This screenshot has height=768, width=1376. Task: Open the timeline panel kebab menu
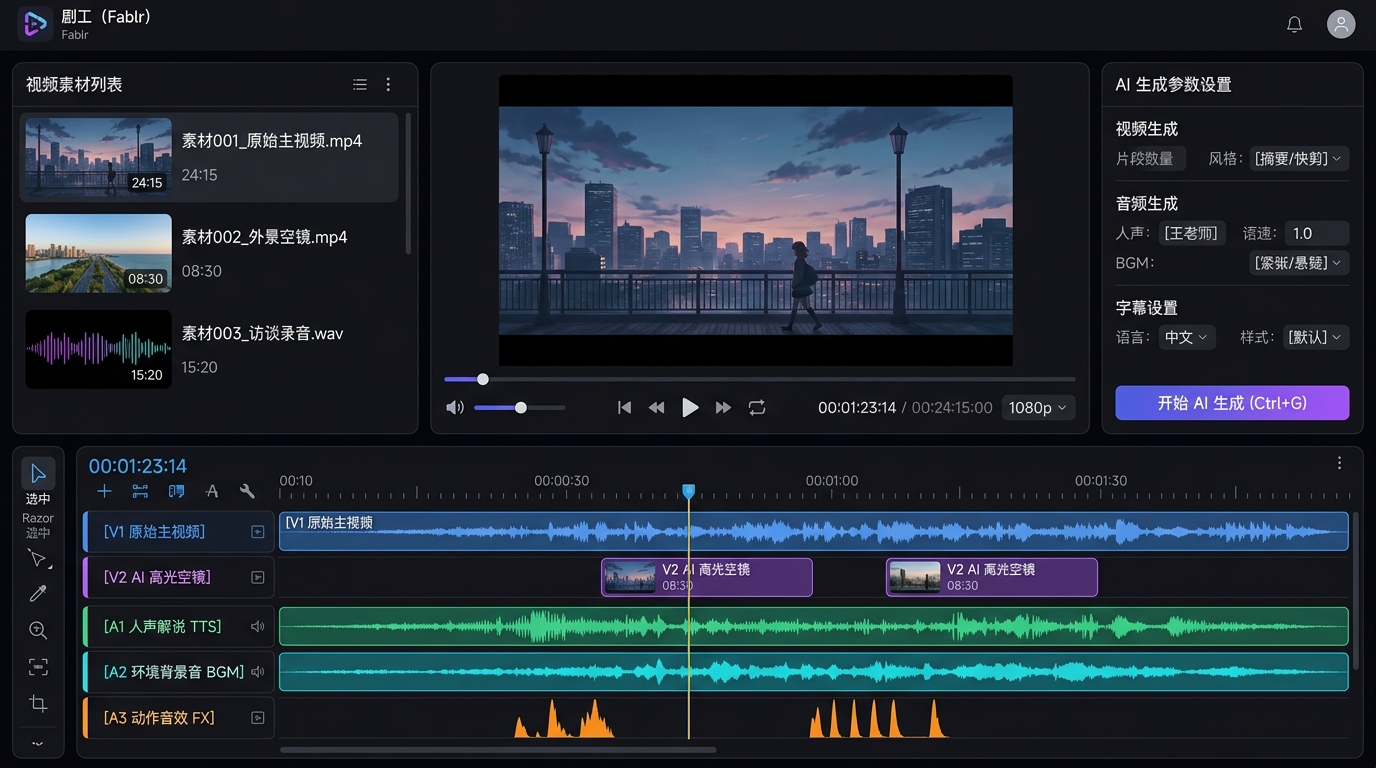click(1339, 463)
